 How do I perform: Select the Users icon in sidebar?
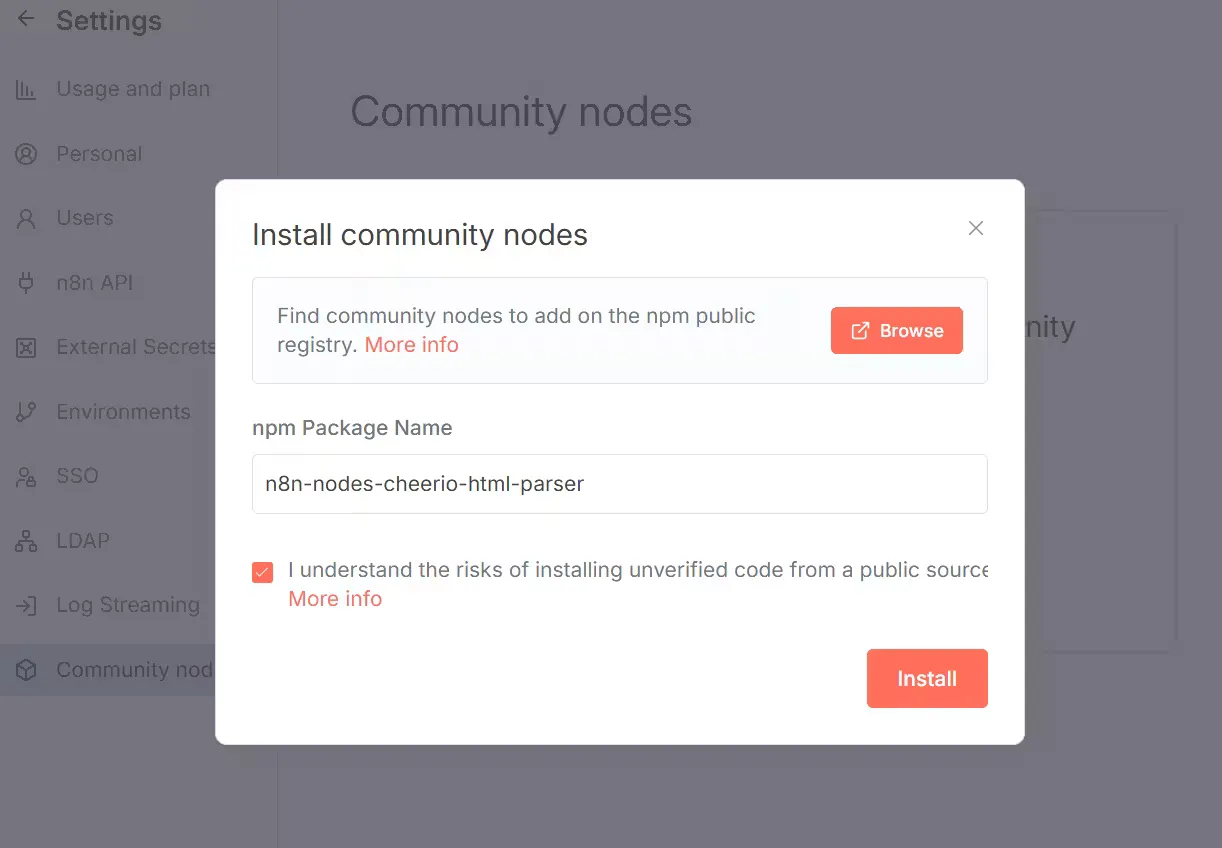[27, 218]
